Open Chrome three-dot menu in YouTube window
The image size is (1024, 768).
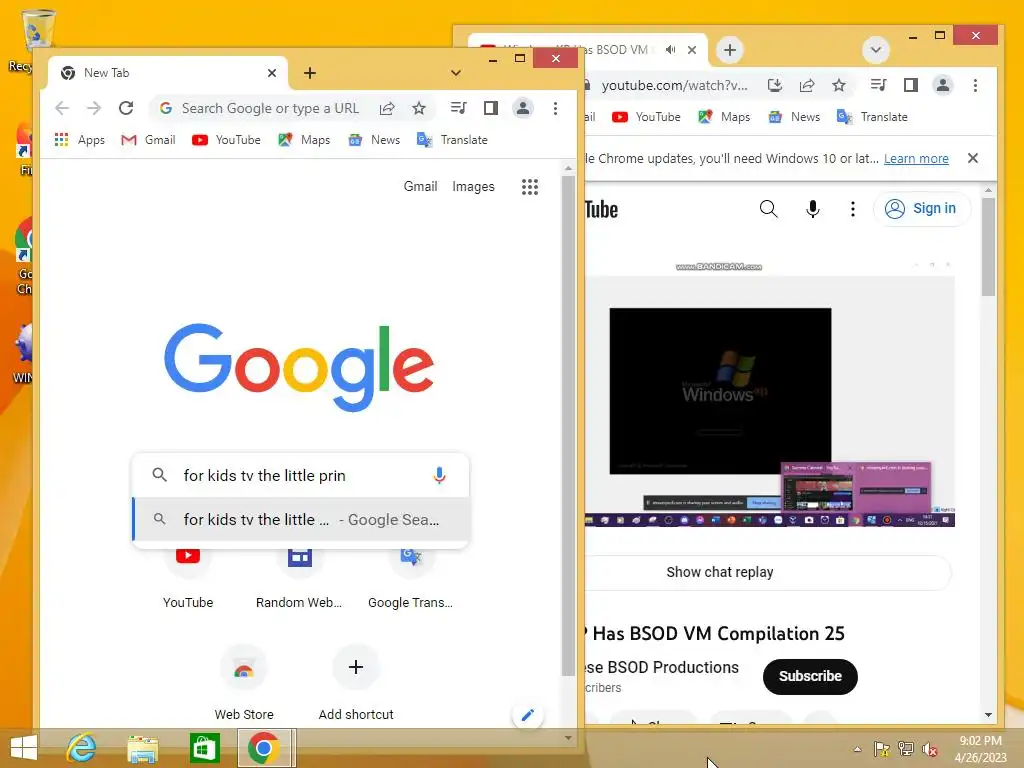pyautogui.click(x=975, y=86)
